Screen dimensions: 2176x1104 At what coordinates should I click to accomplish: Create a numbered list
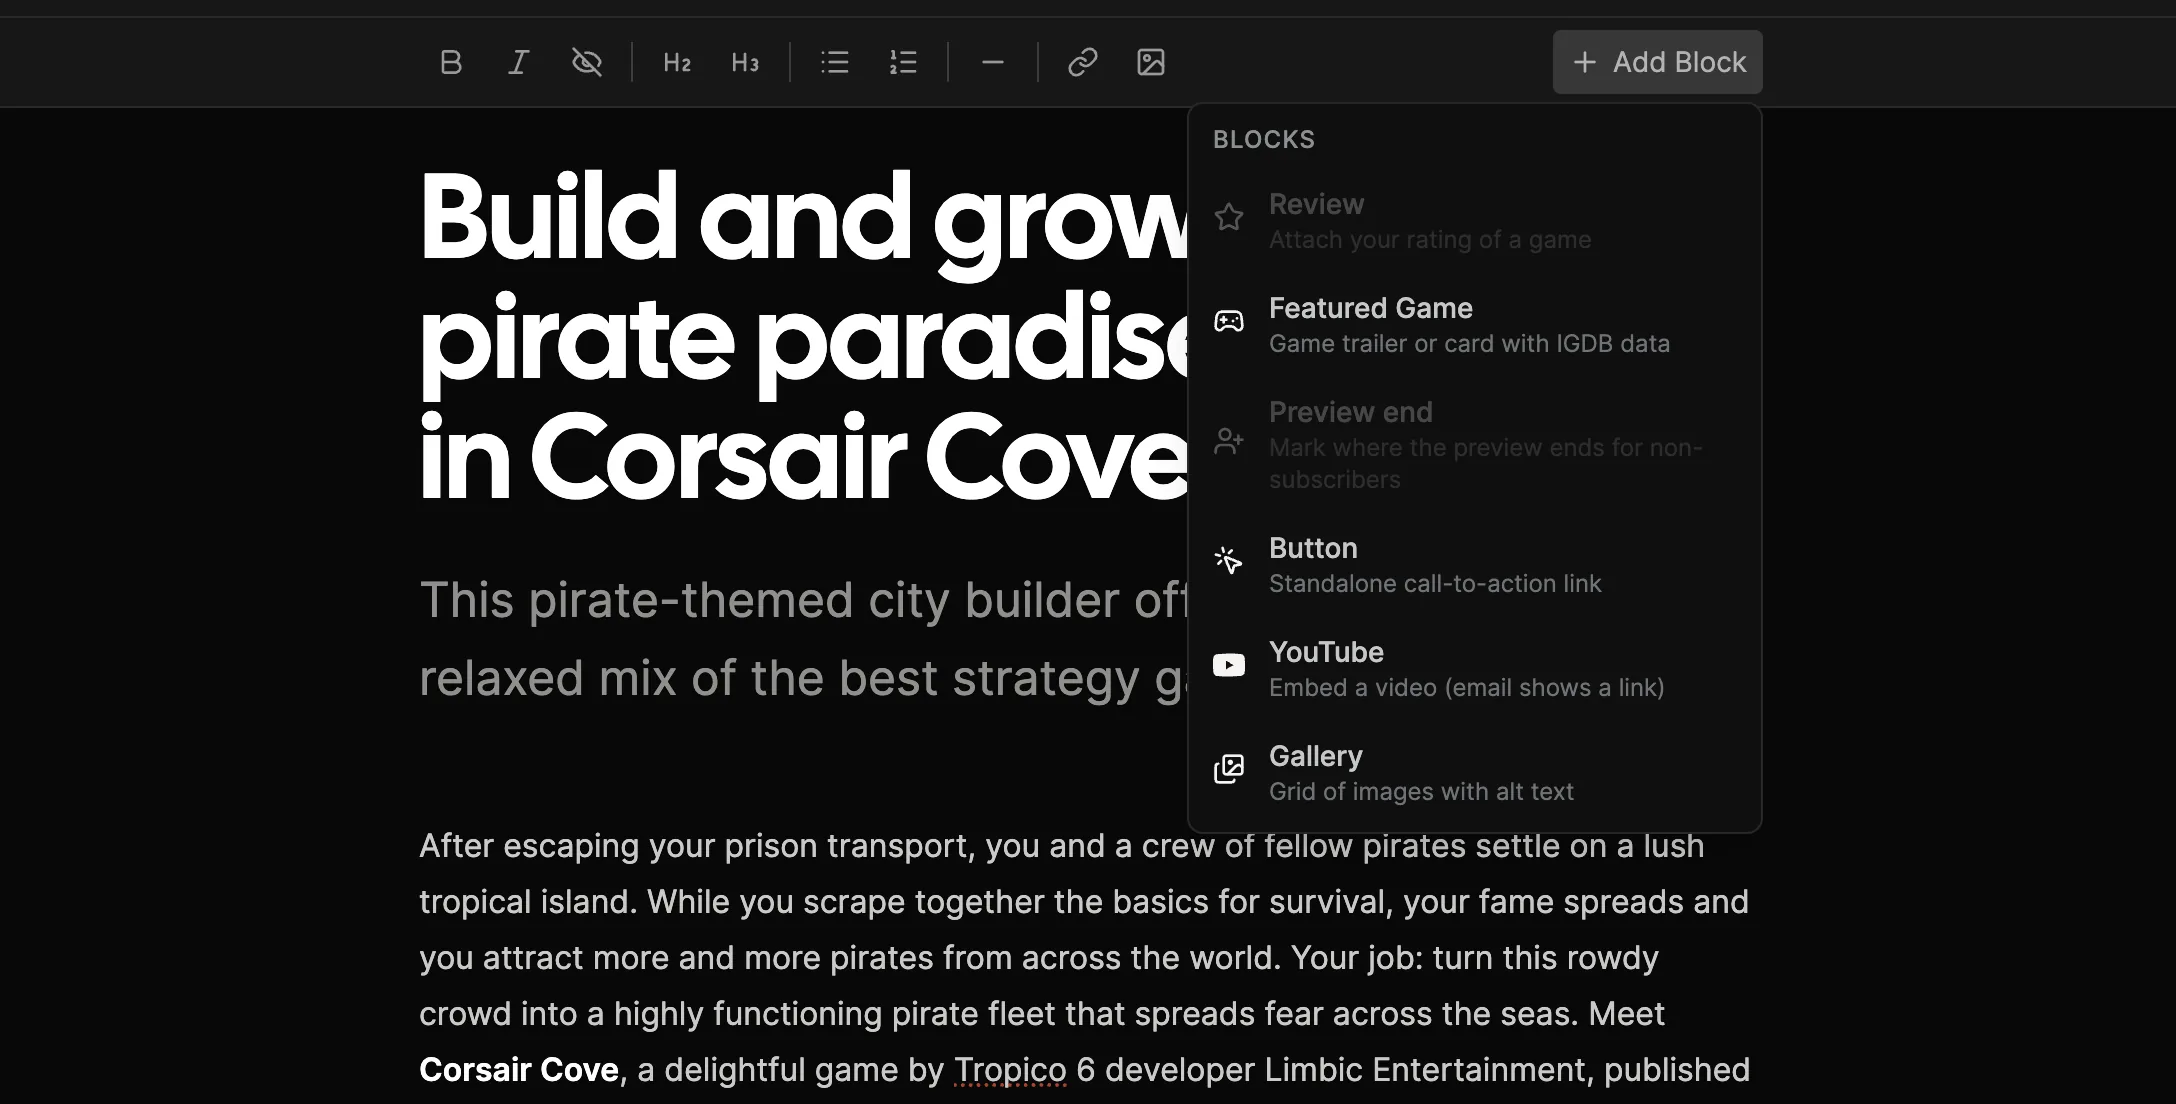click(903, 62)
